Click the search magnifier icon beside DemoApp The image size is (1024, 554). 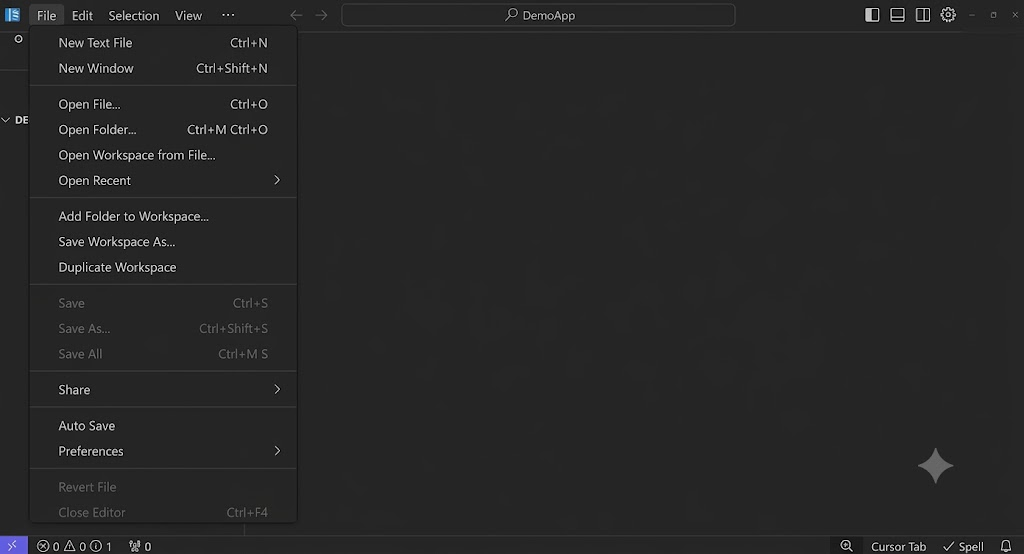511,14
